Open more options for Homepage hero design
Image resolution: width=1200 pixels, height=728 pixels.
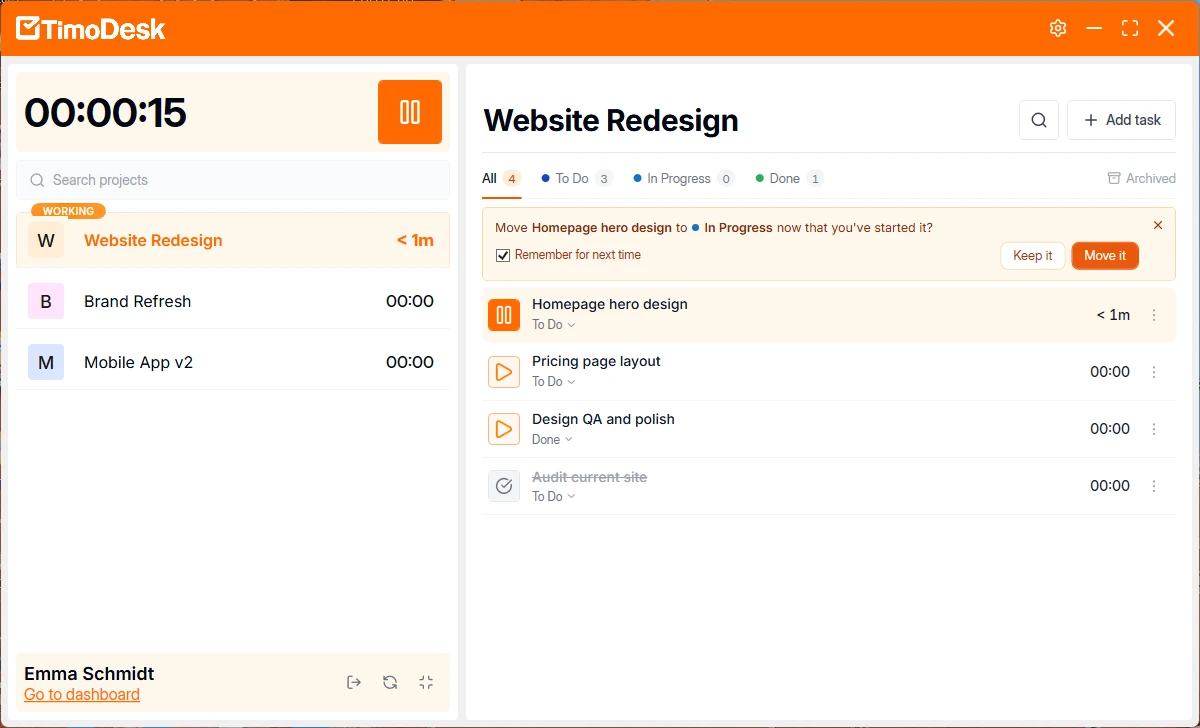tap(1154, 315)
